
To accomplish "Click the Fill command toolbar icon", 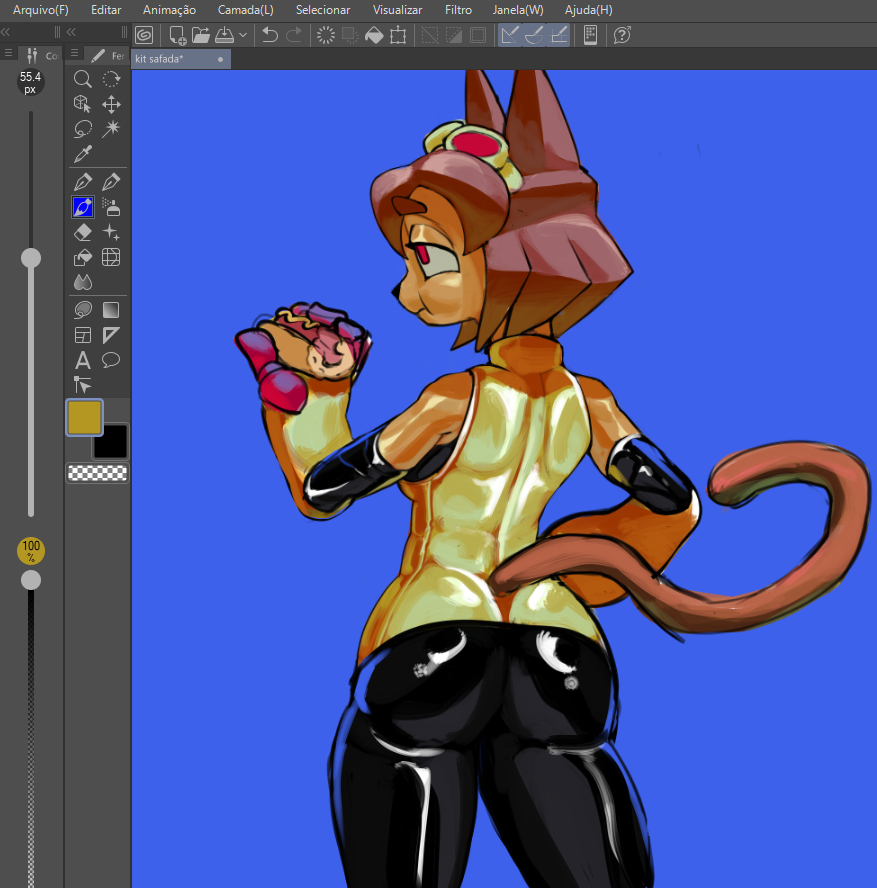I will pyautogui.click(x=374, y=35).
